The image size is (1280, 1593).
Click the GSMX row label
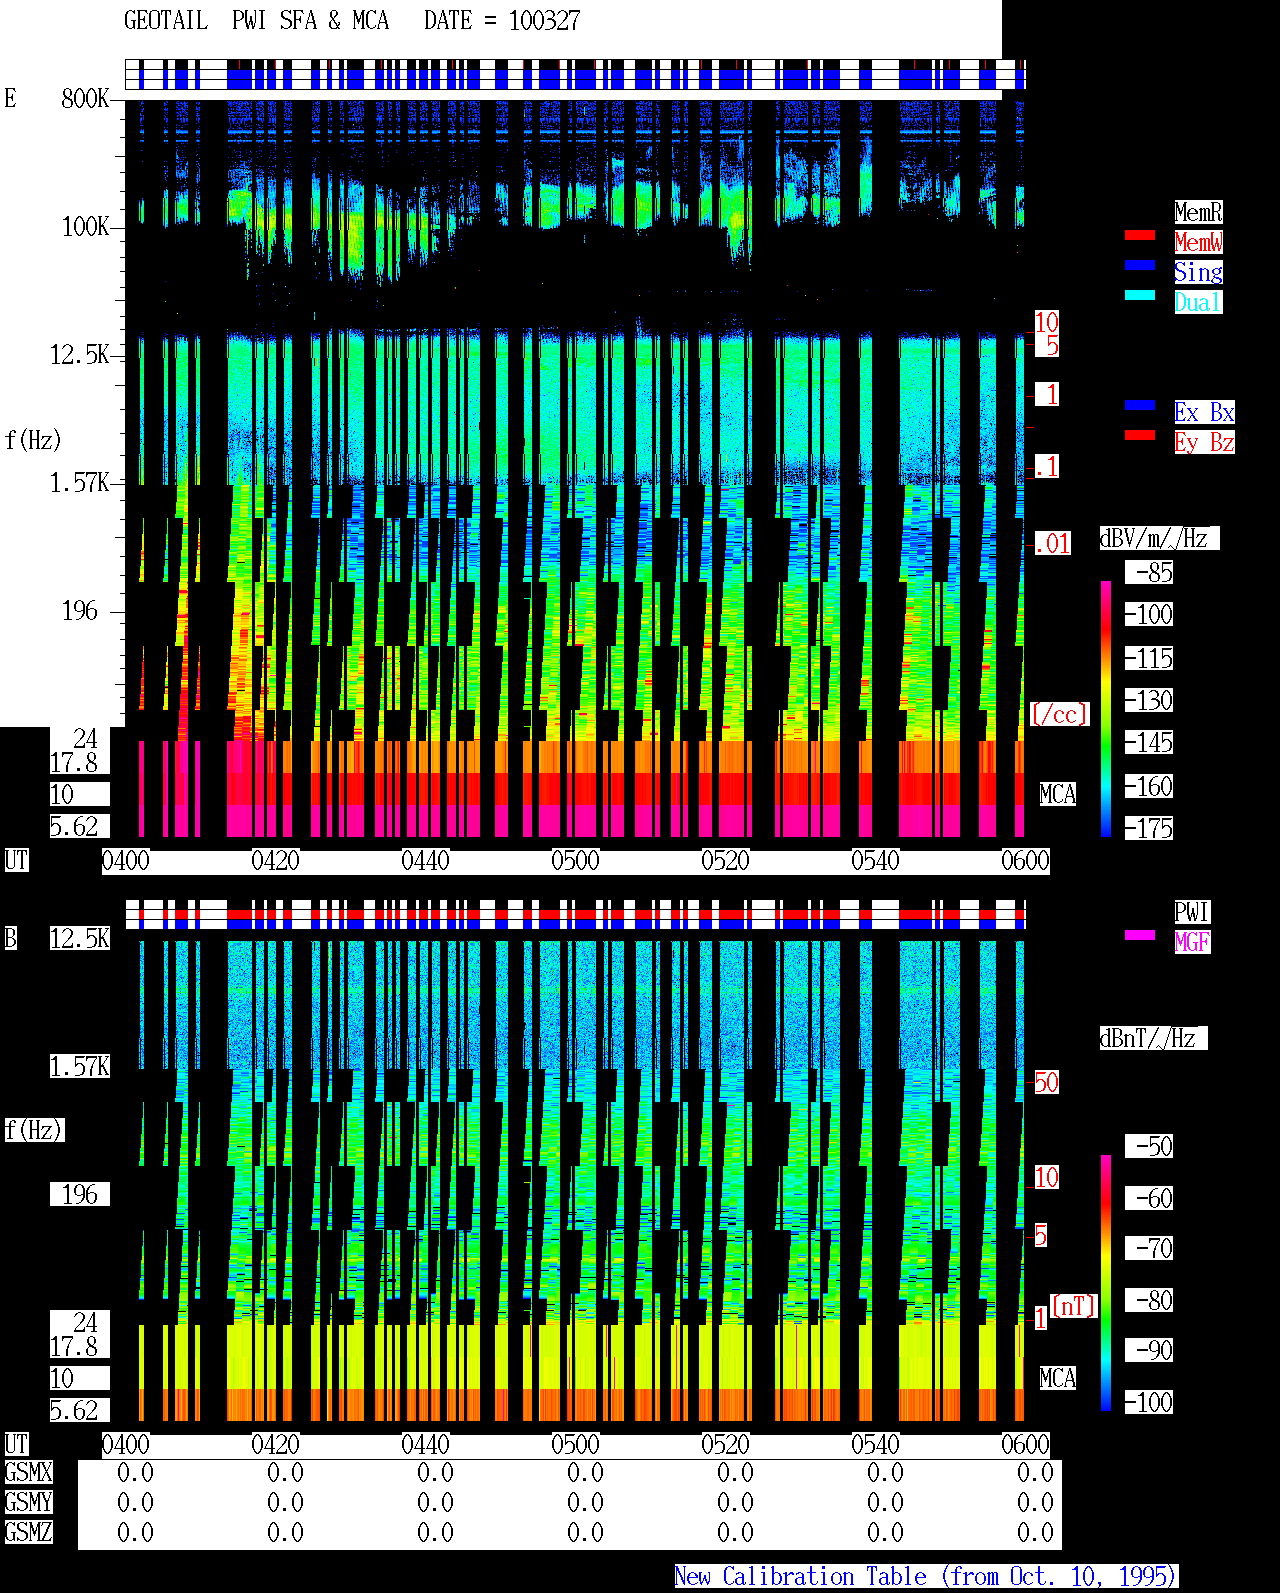click(x=28, y=1472)
